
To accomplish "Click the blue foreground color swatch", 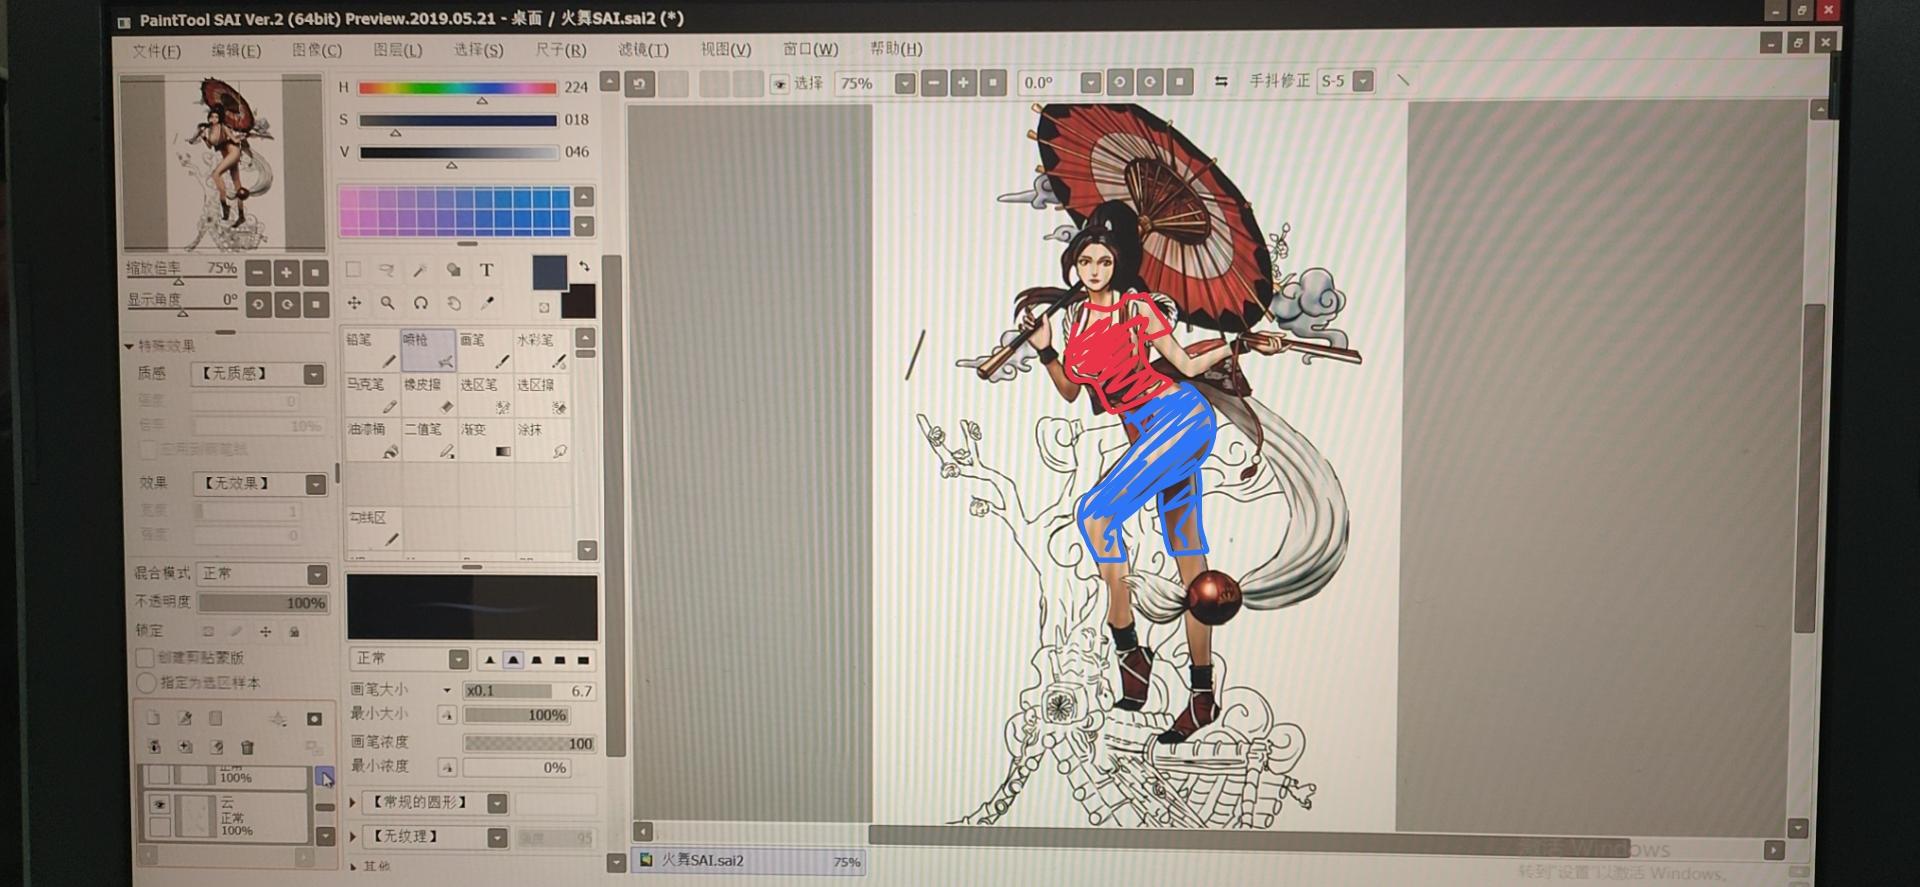I will (549, 272).
